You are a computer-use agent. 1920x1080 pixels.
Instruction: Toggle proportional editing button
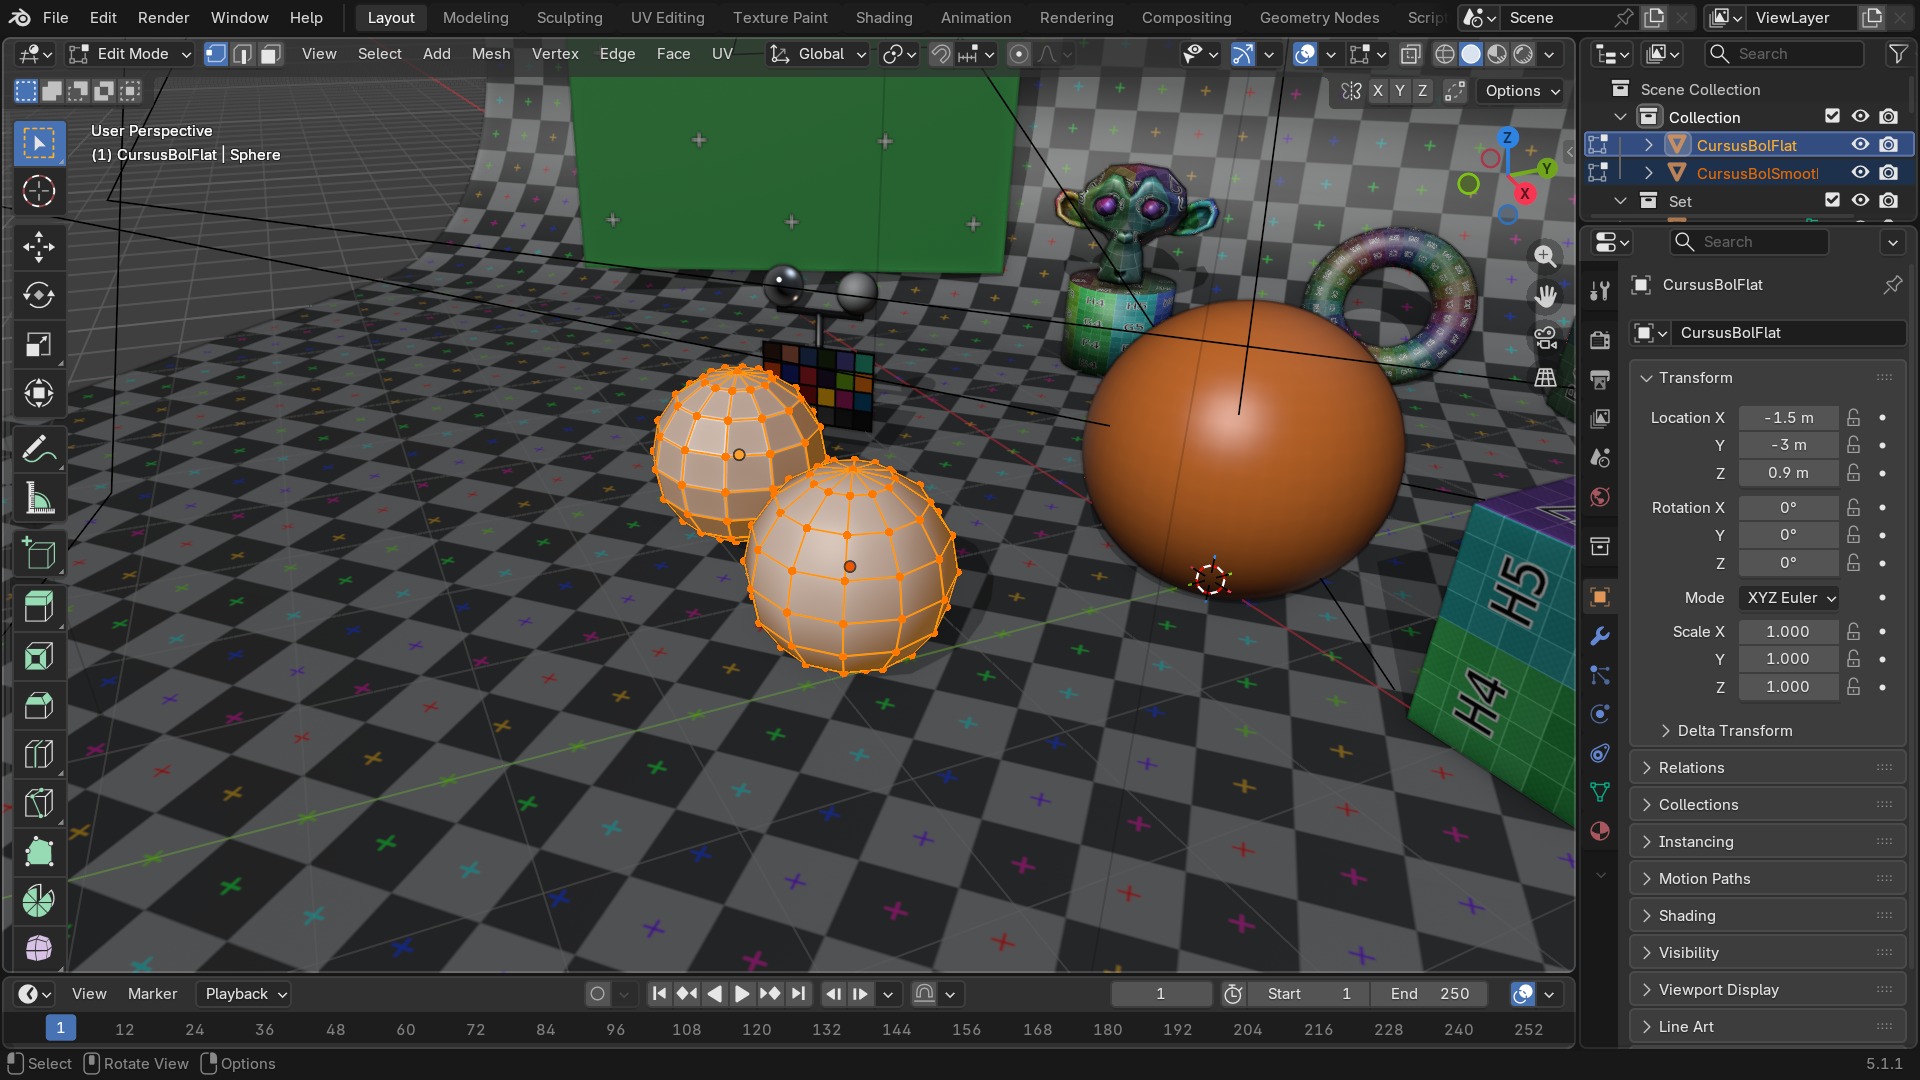1019,54
